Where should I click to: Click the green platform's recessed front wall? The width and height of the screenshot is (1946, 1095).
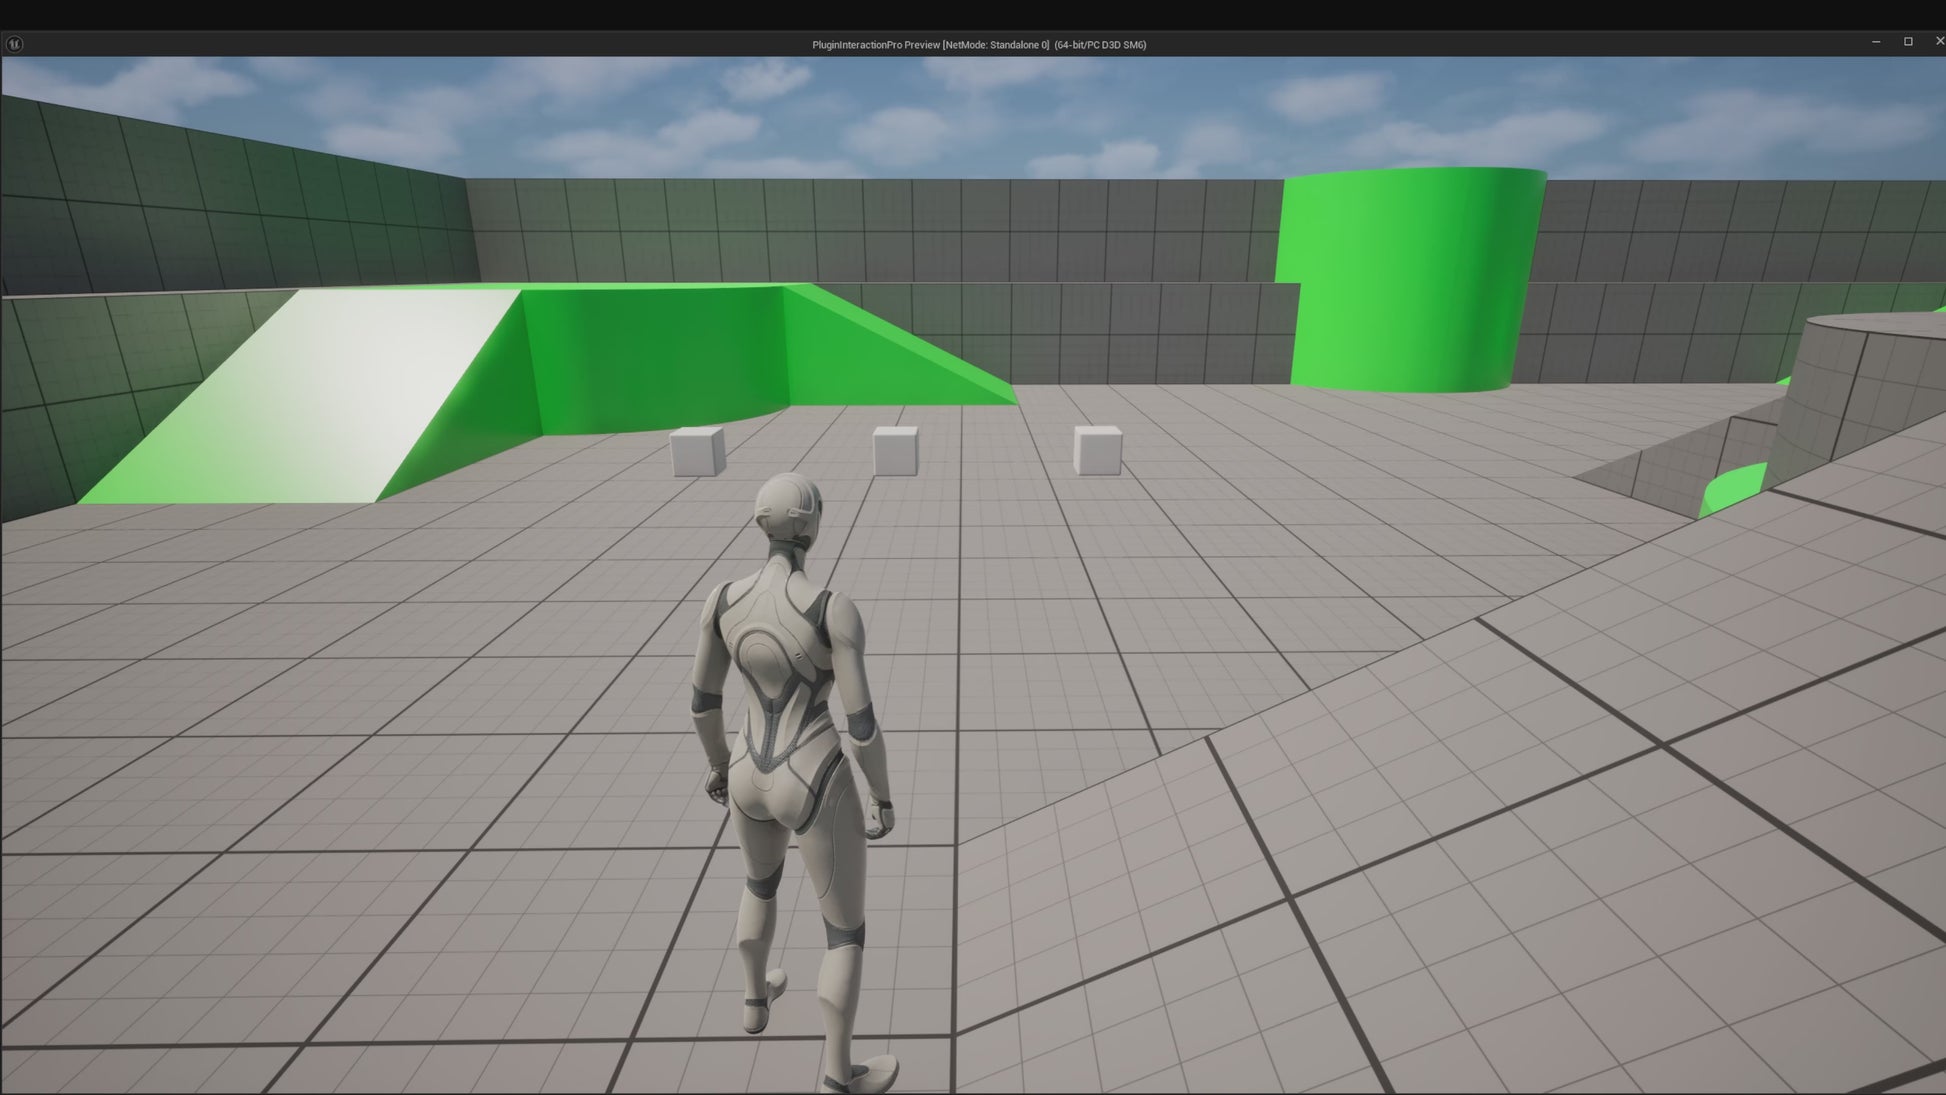(655, 355)
